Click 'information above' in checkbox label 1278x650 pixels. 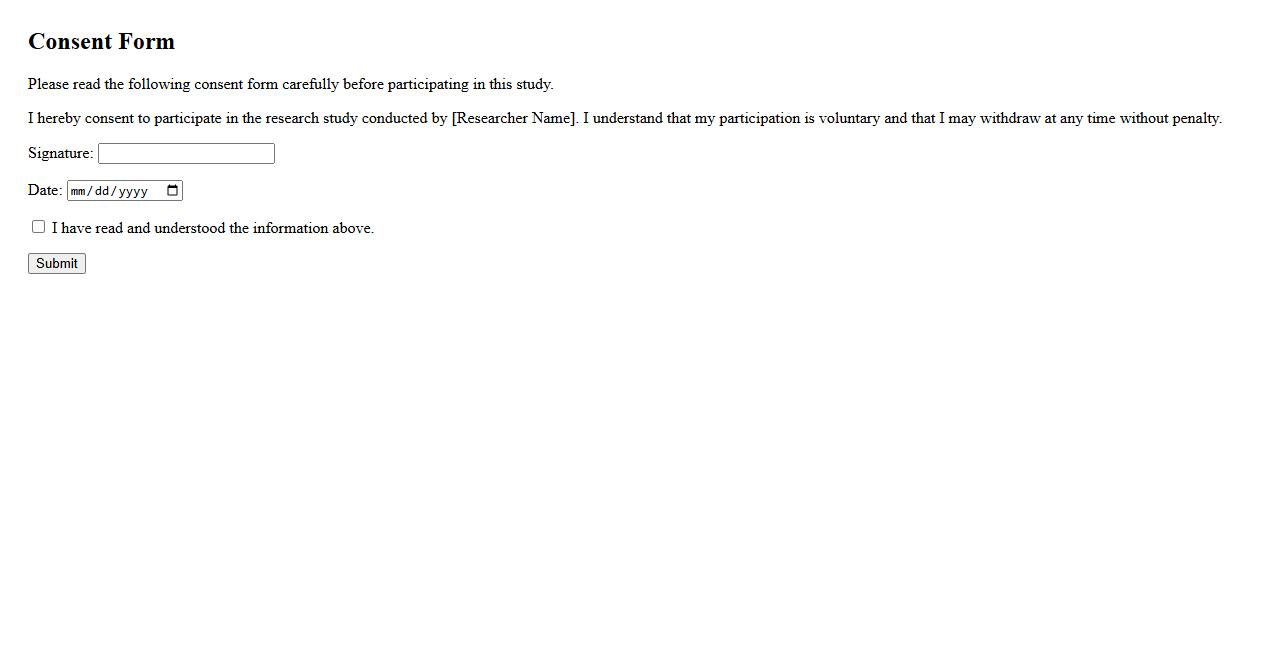point(313,228)
